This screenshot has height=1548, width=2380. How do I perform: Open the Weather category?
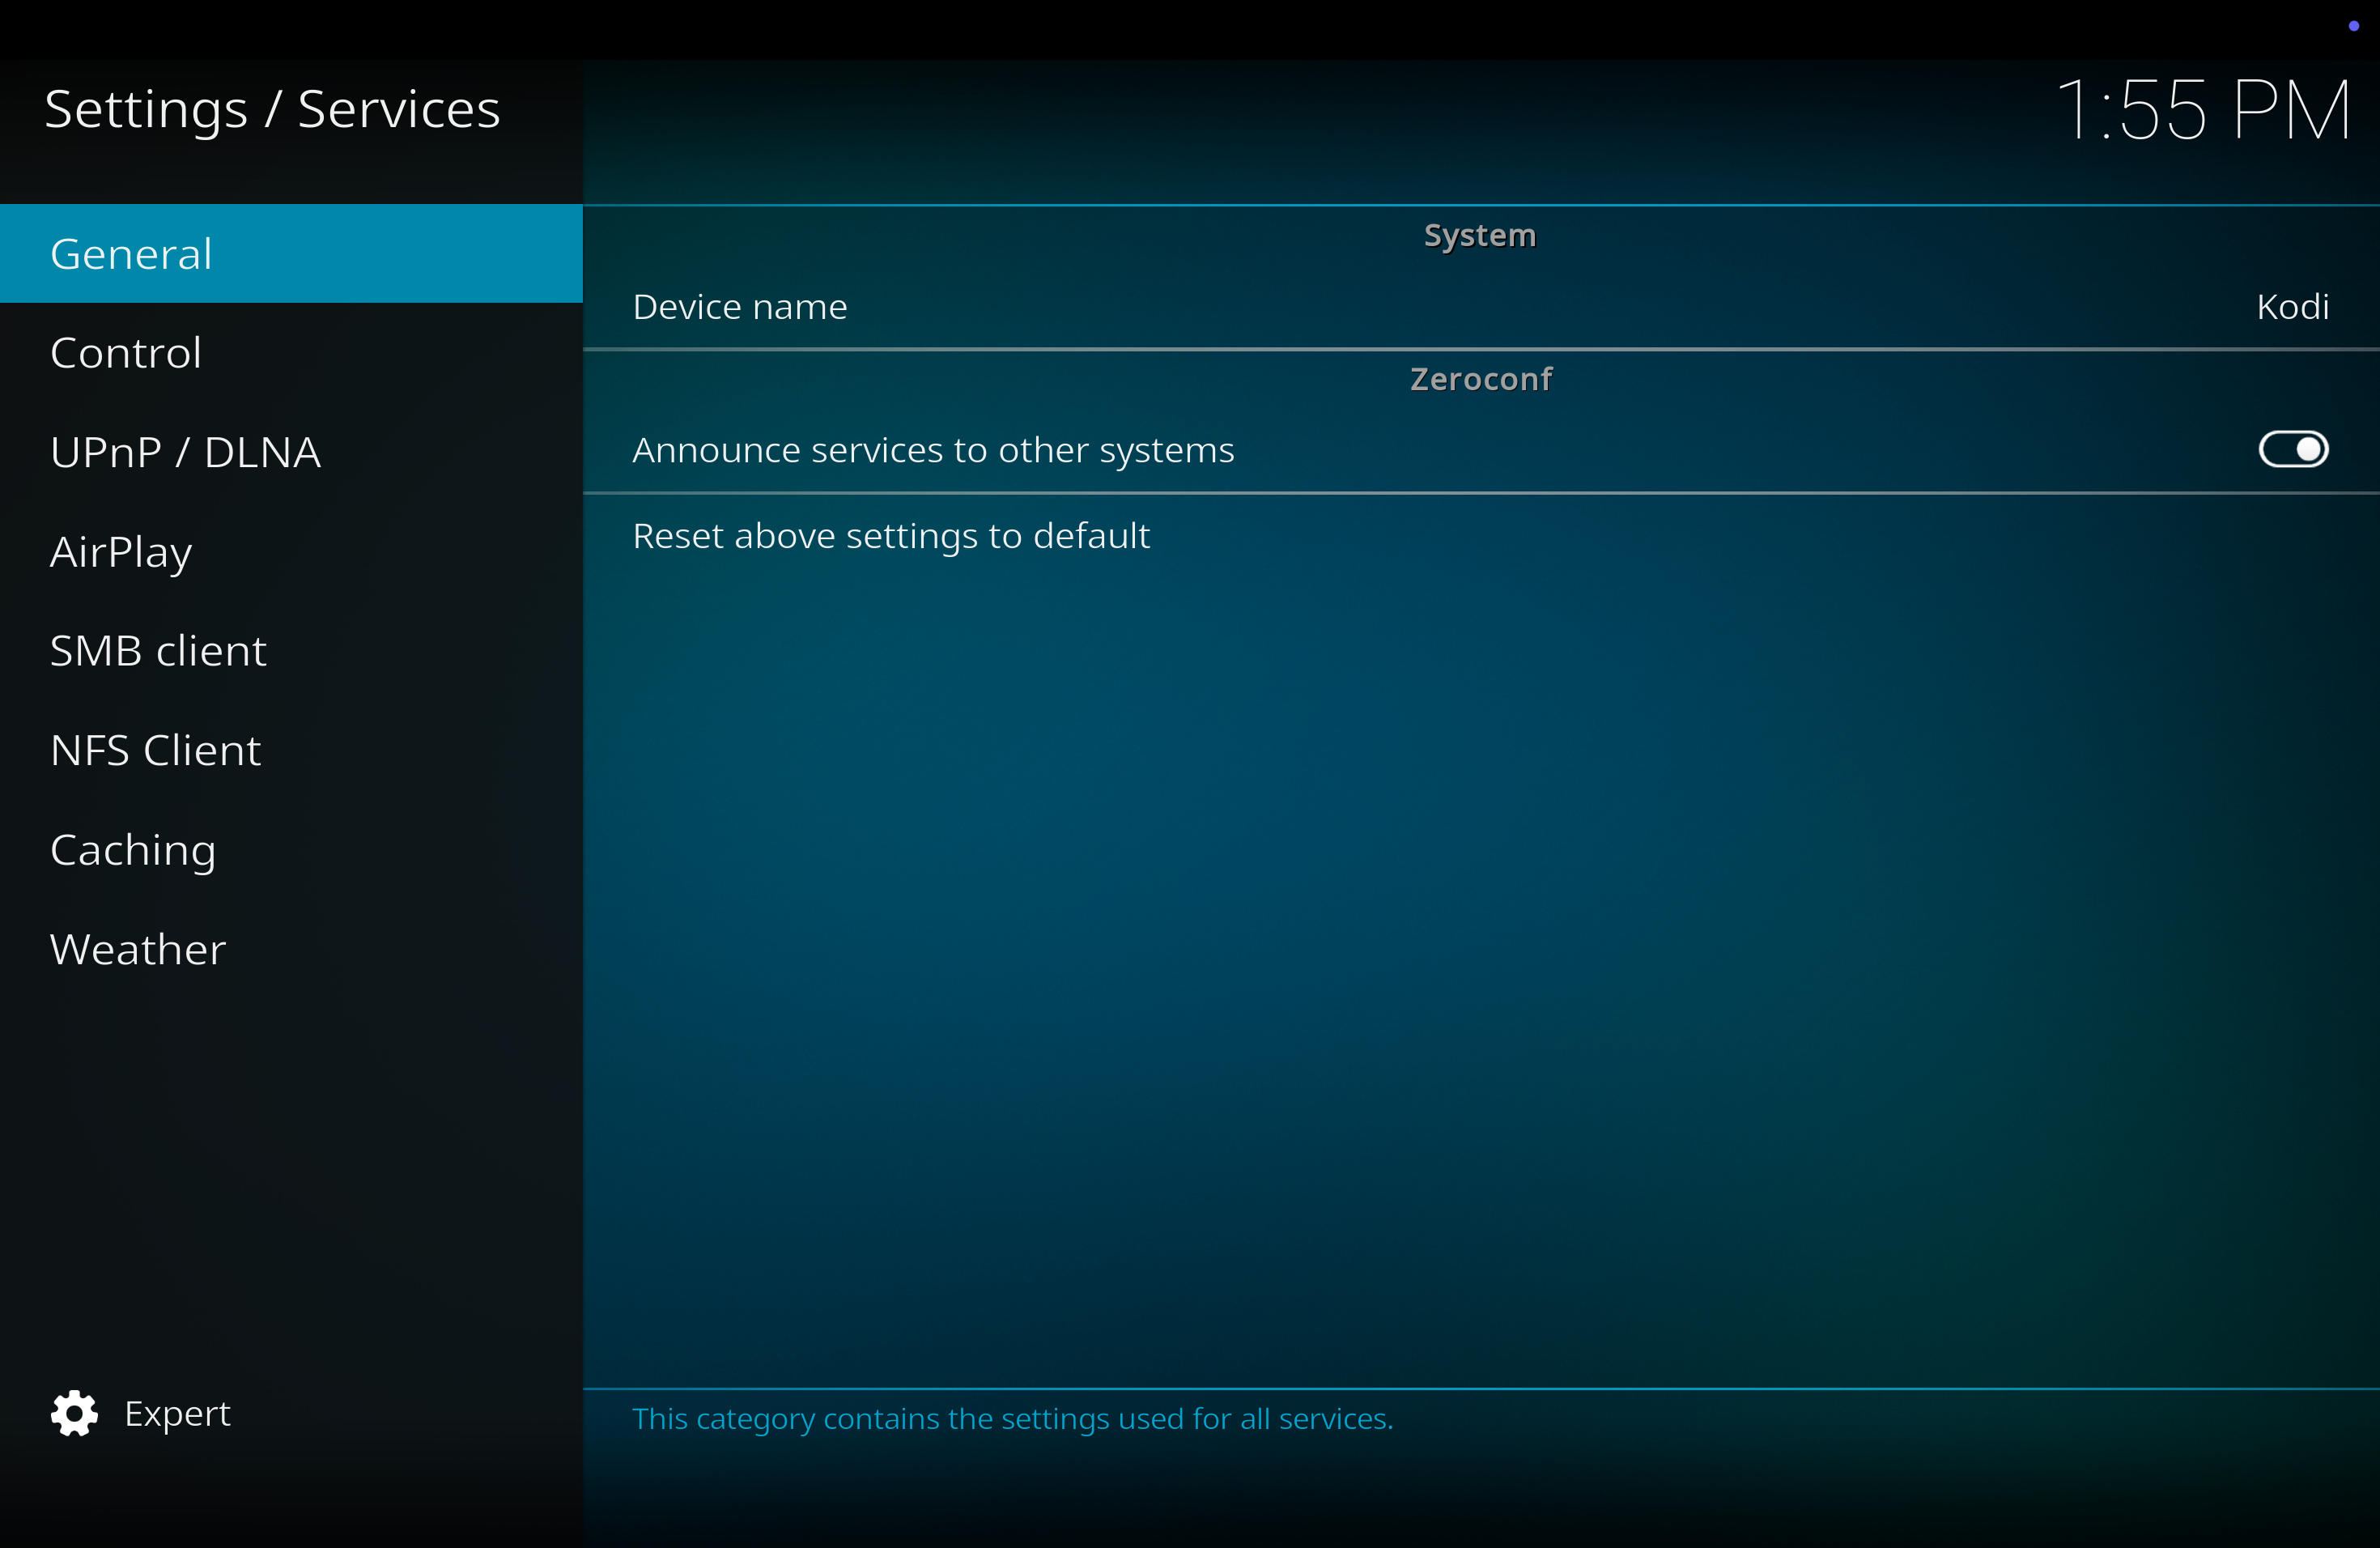click(x=291, y=949)
